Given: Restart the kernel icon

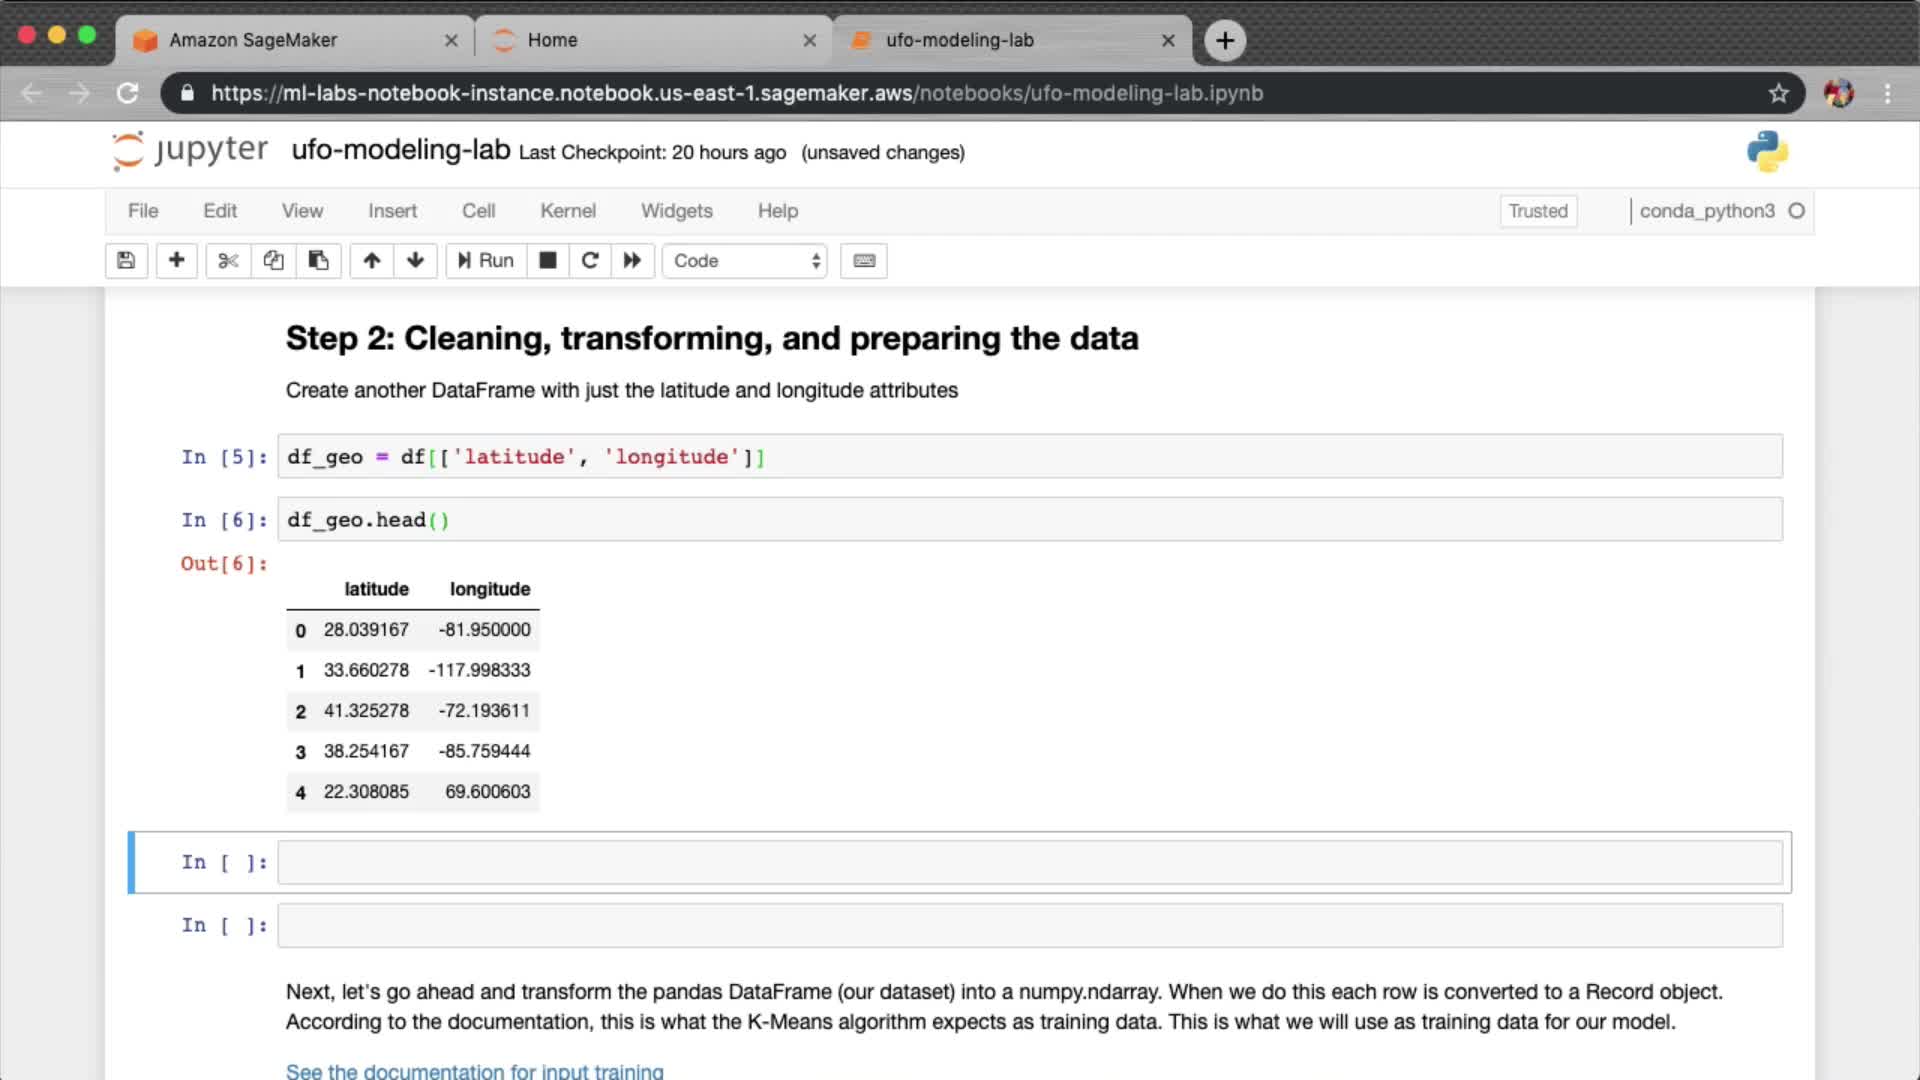Looking at the screenshot, I should 590,261.
